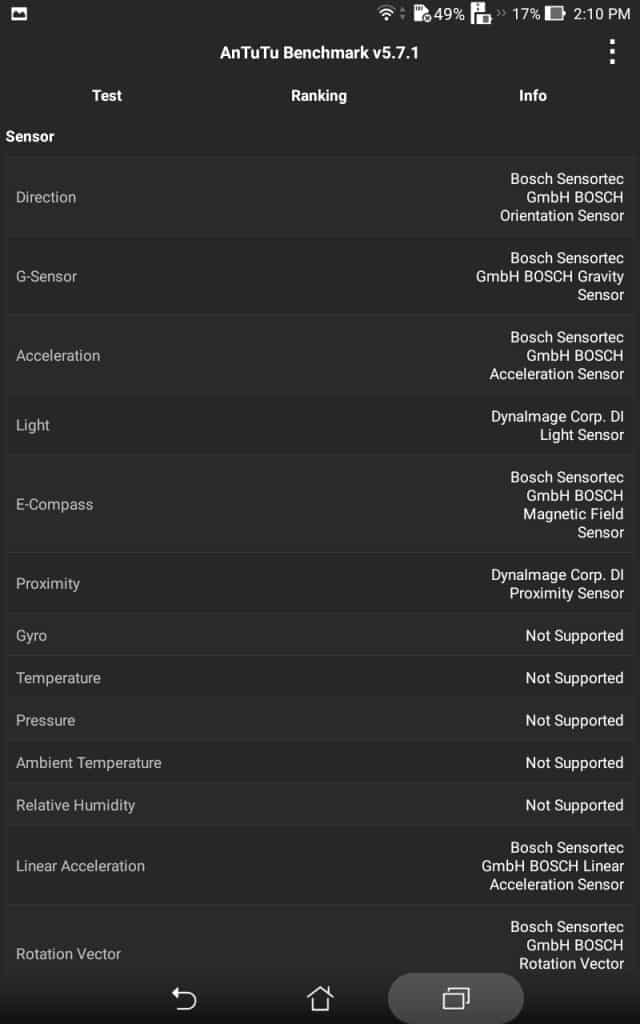Select the Light sensor entry
Screen dimensions: 640x1024
pyautogui.click(x=320, y=425)
